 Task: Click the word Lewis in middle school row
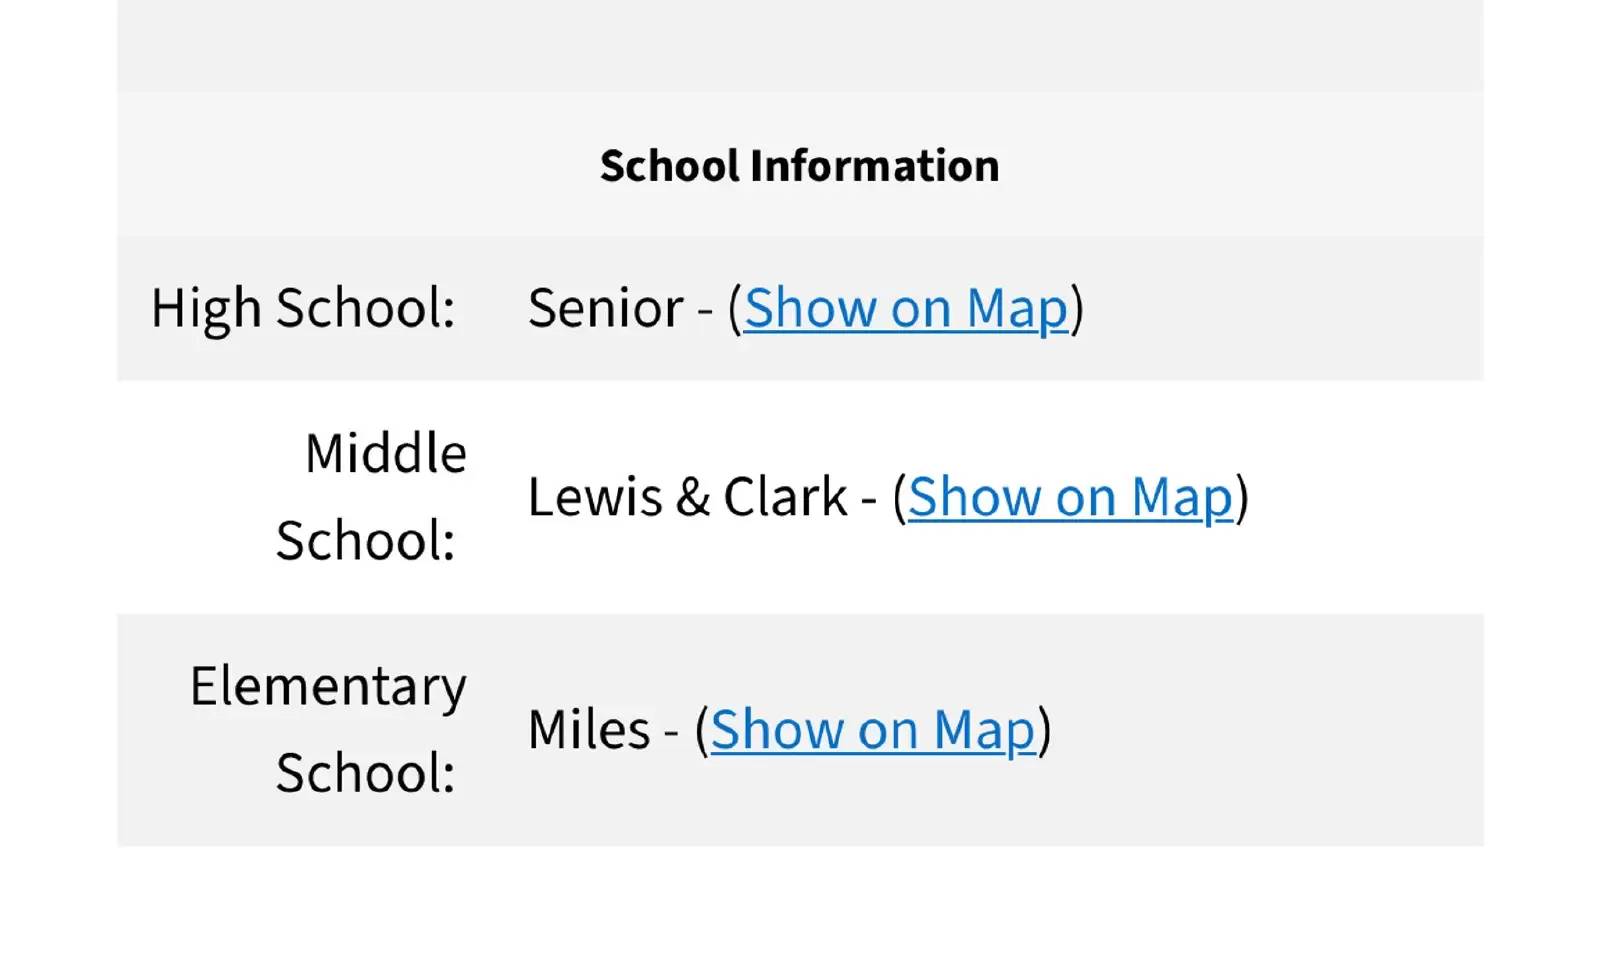point(595,497)
